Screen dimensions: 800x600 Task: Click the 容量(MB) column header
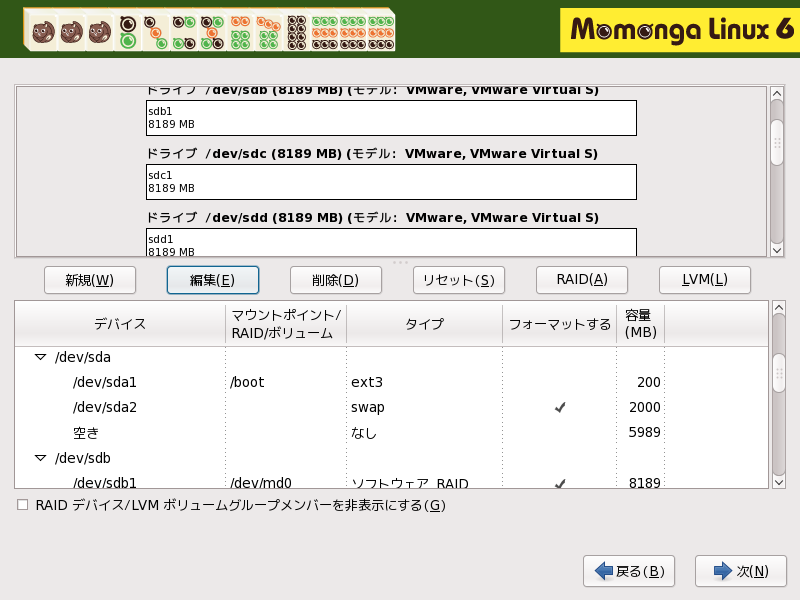pos(640,324)
